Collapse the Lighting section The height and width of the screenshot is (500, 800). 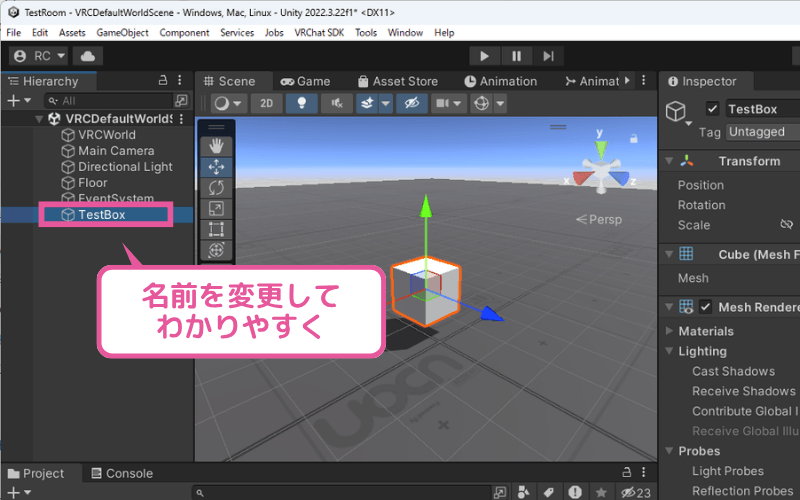669,351
